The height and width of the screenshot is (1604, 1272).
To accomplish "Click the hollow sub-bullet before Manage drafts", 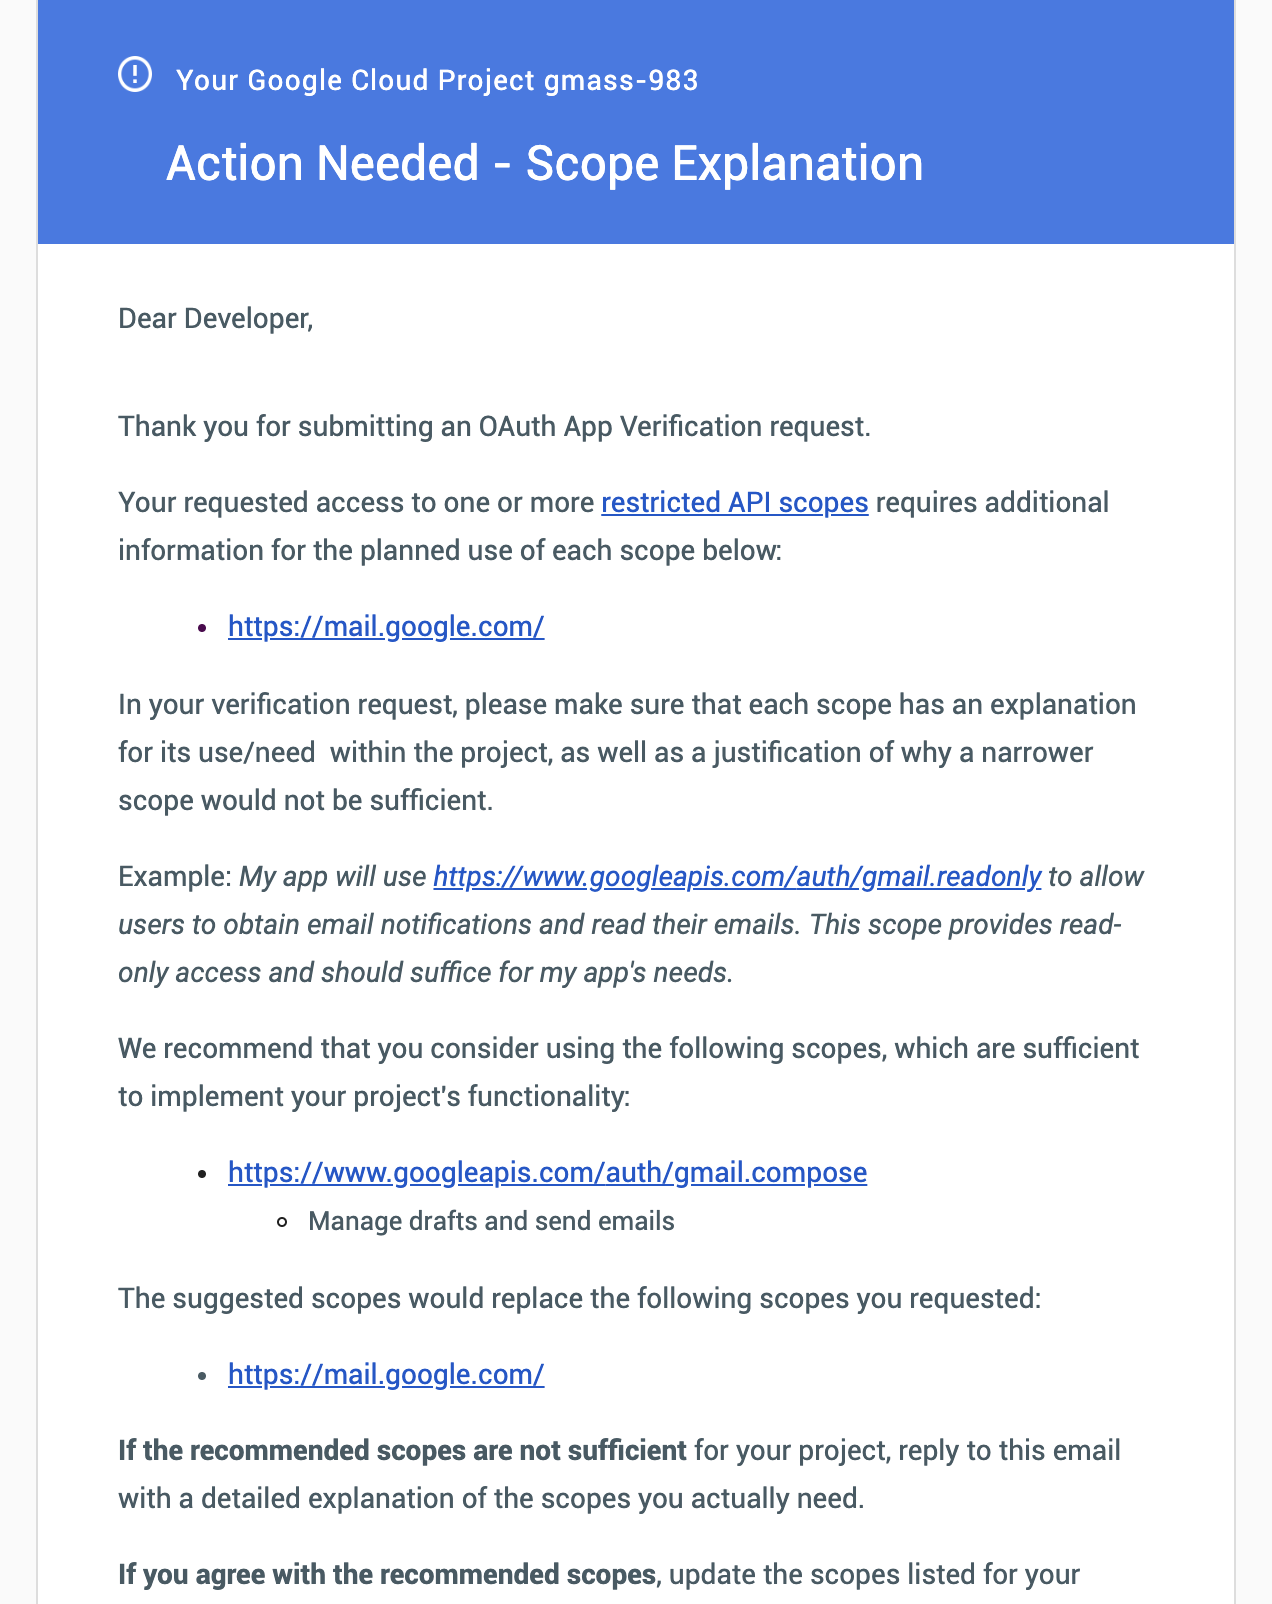I will click(284, 1222).
